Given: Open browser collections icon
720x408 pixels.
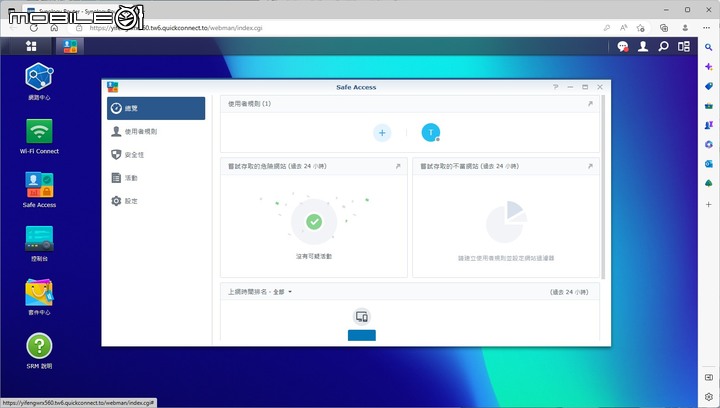Looking at the screenshot, I should 664,28.
